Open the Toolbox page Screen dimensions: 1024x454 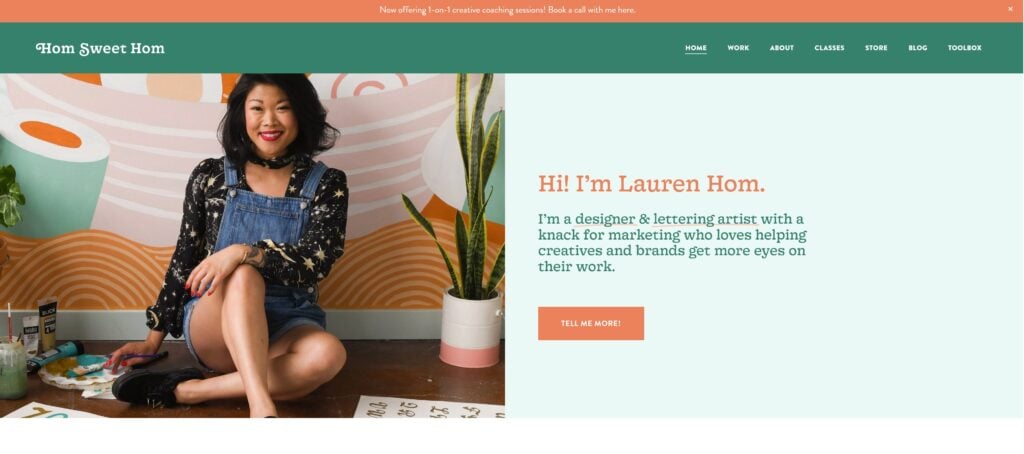[964, 48]
